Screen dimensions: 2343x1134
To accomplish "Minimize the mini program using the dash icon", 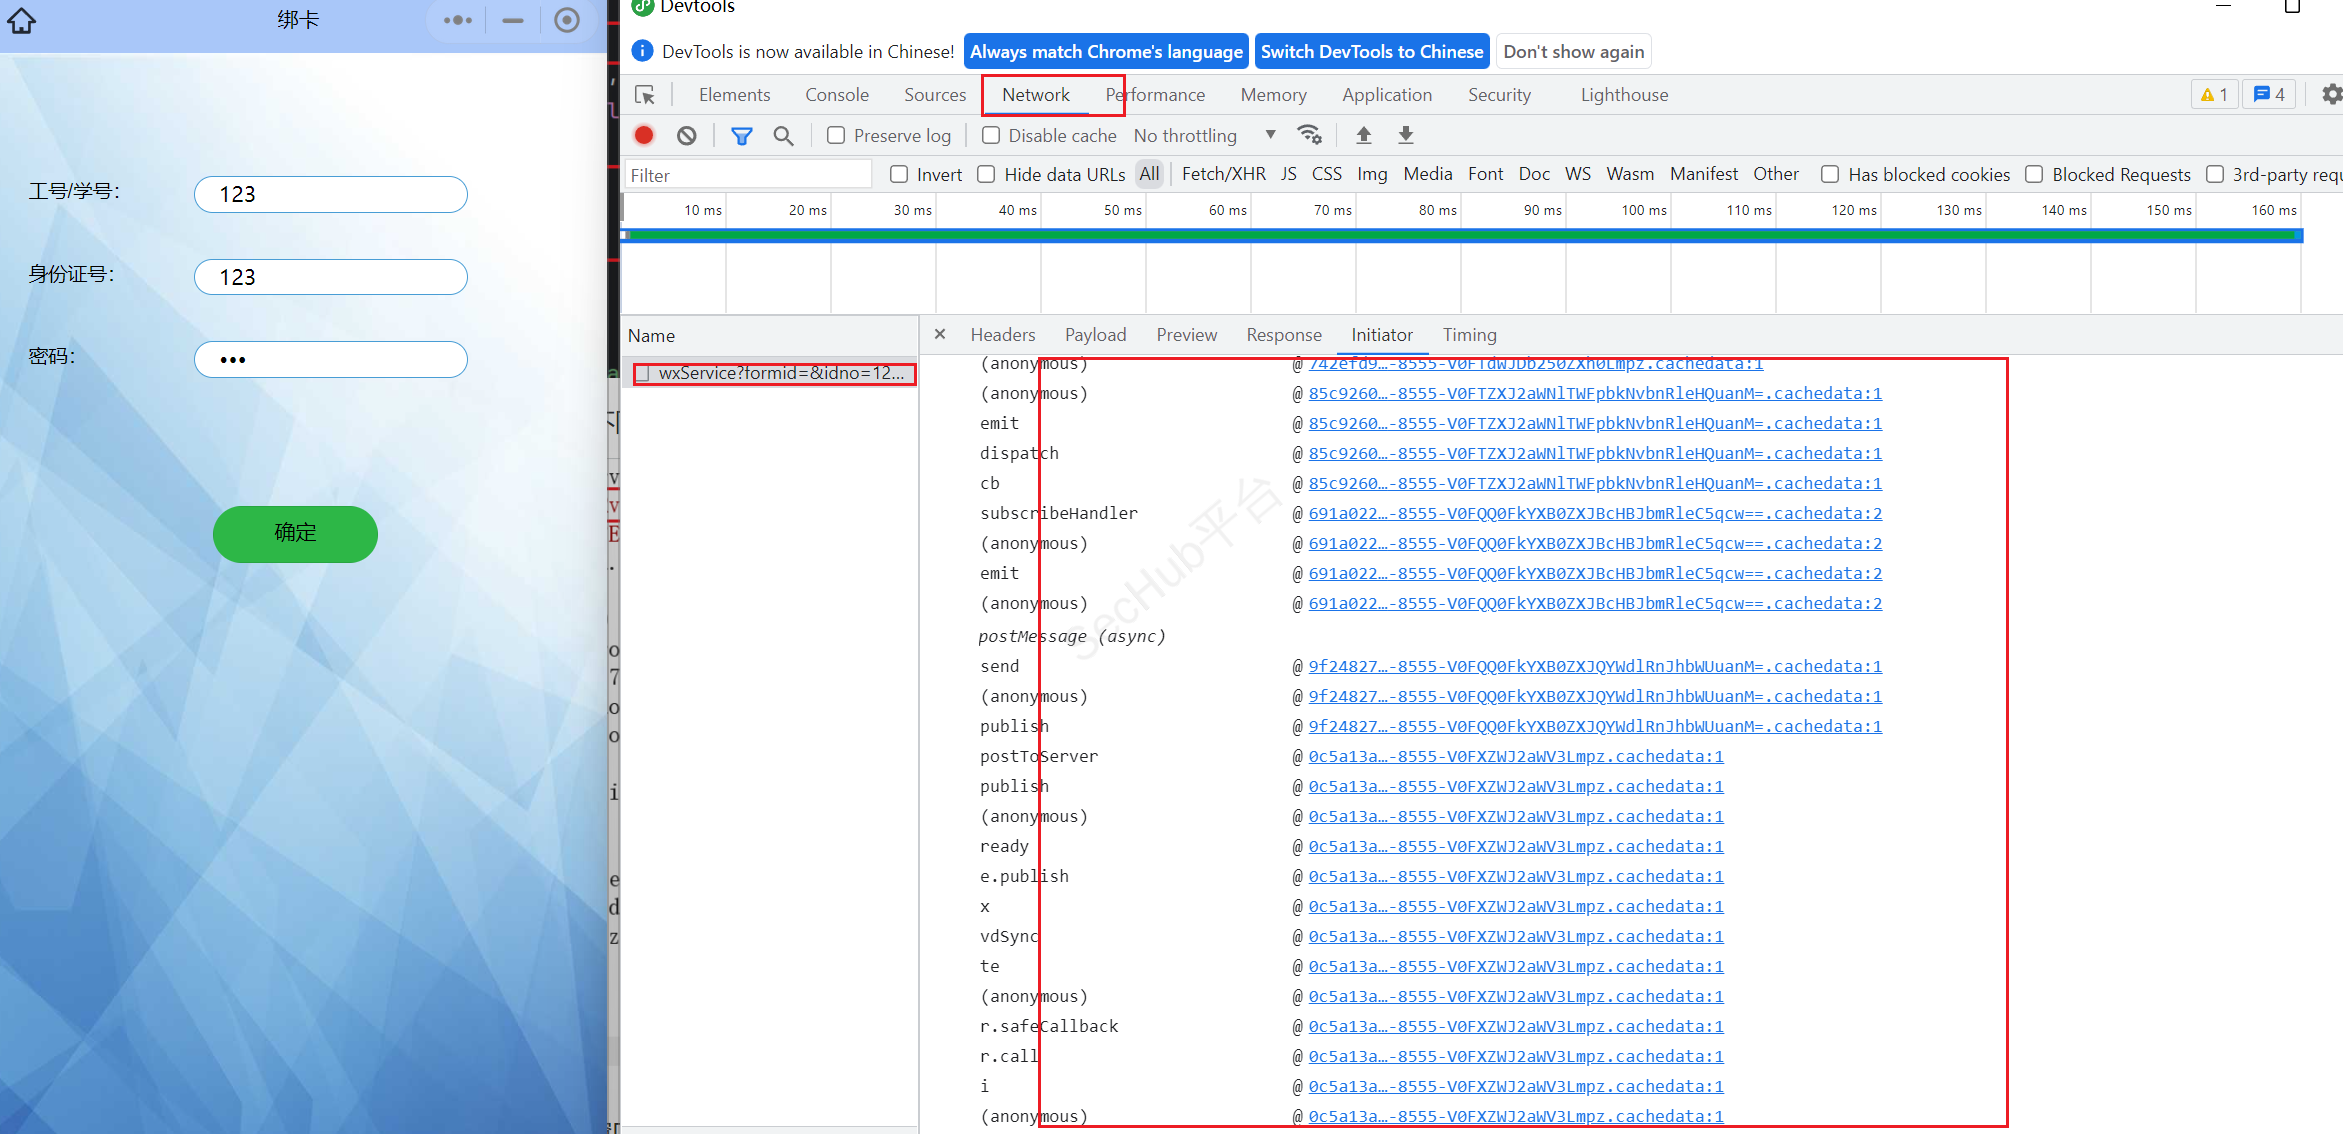I will point(513,20).
